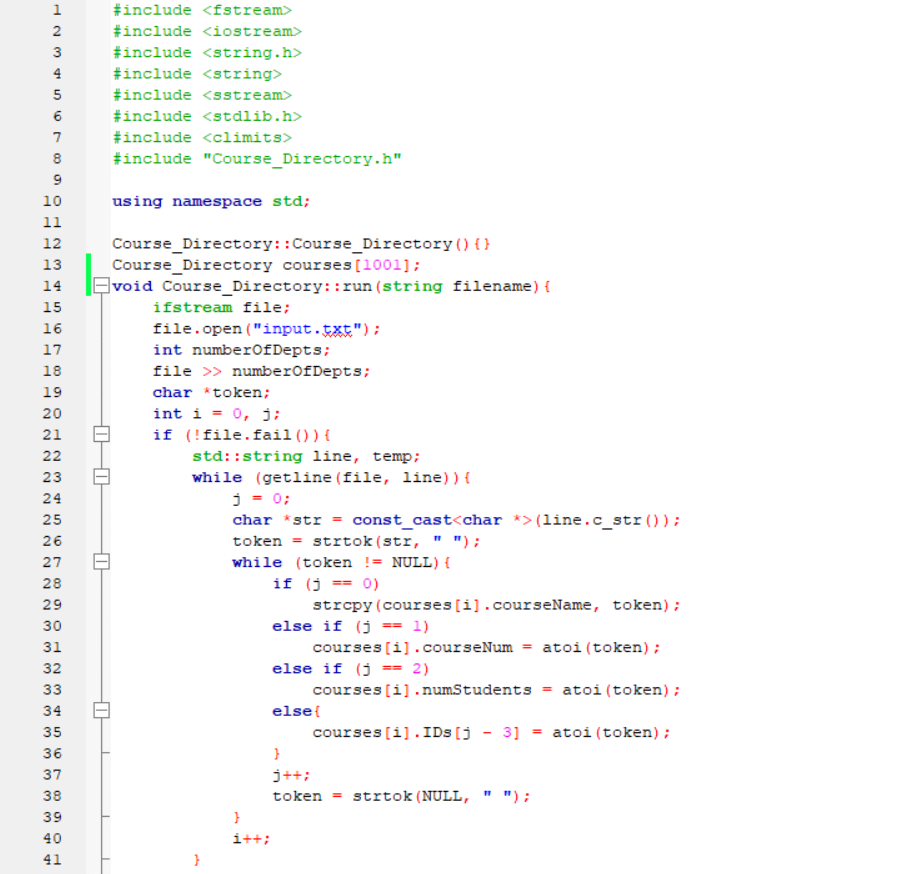905x874 pixels.
Task: Click the text '#include <climits>'
Action: (x=202, y=137)
